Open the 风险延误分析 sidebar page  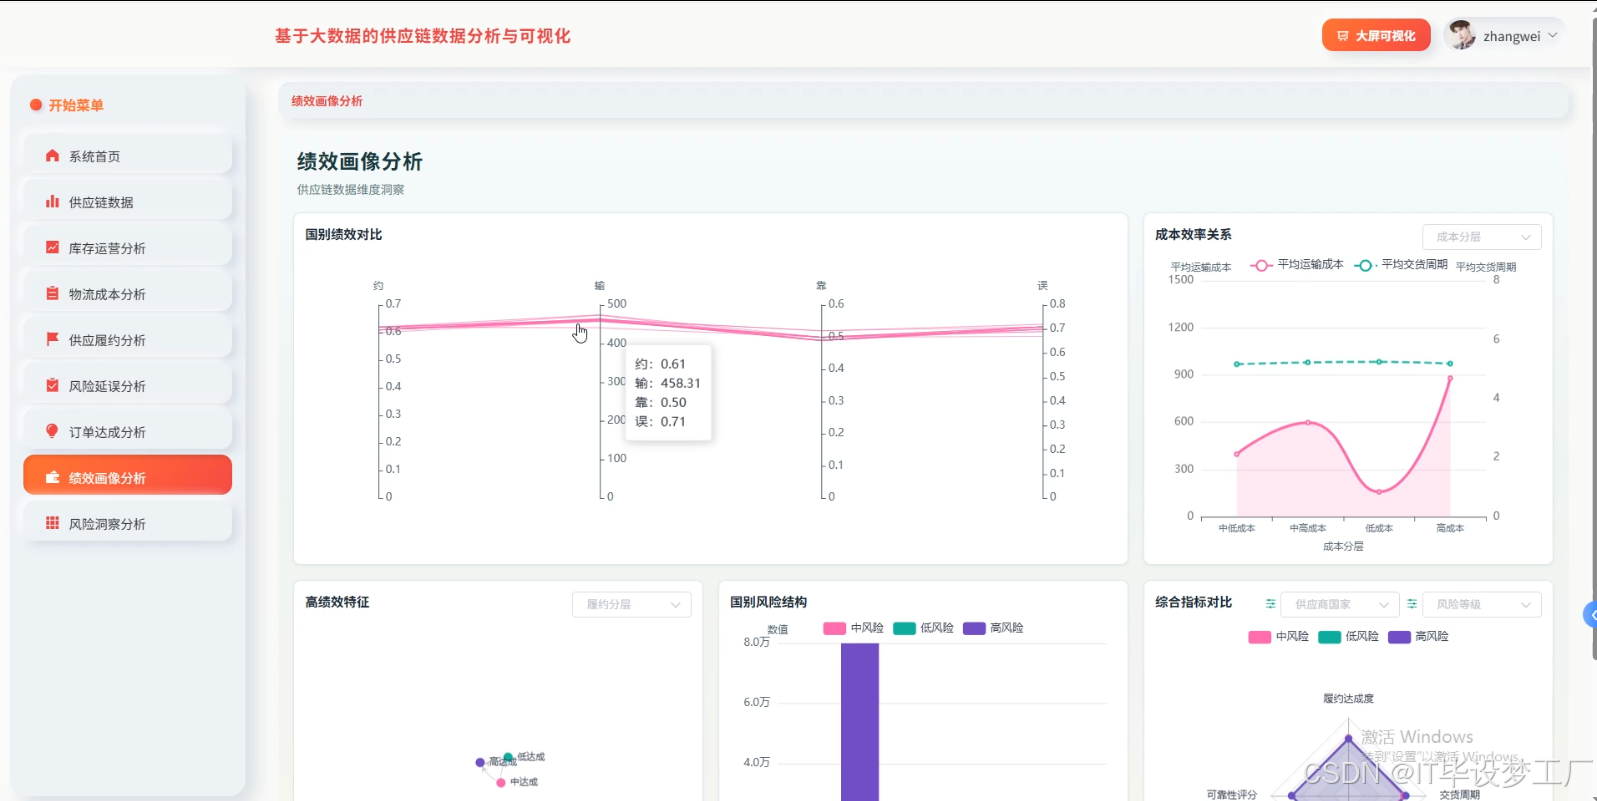[x=127, y=386]
